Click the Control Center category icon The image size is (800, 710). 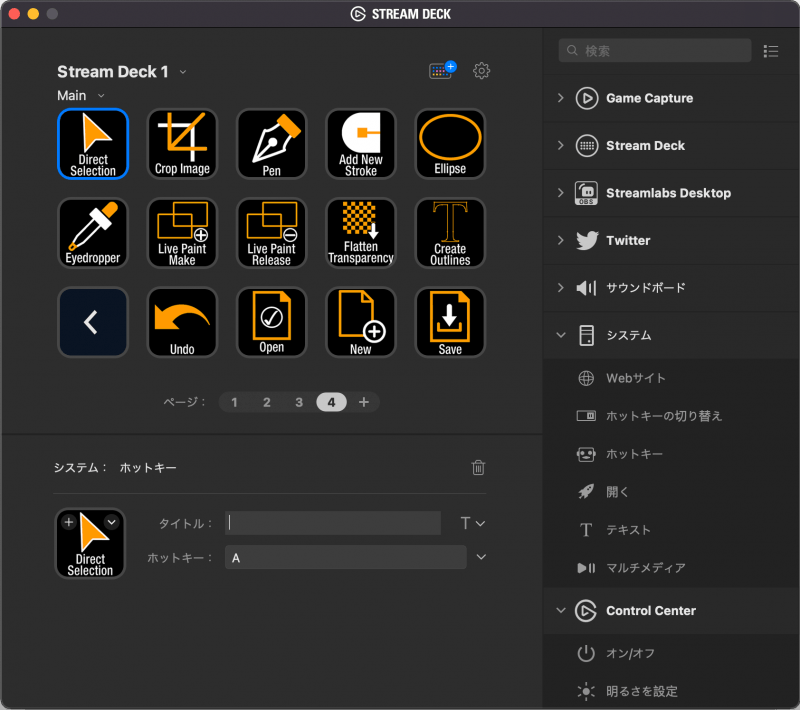[586, 611]
